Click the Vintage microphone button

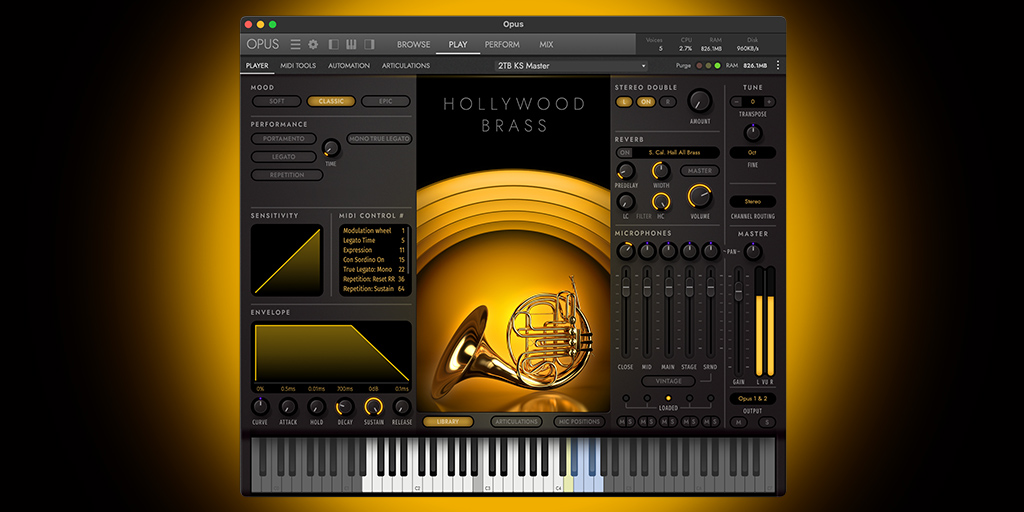coord(668,381)
